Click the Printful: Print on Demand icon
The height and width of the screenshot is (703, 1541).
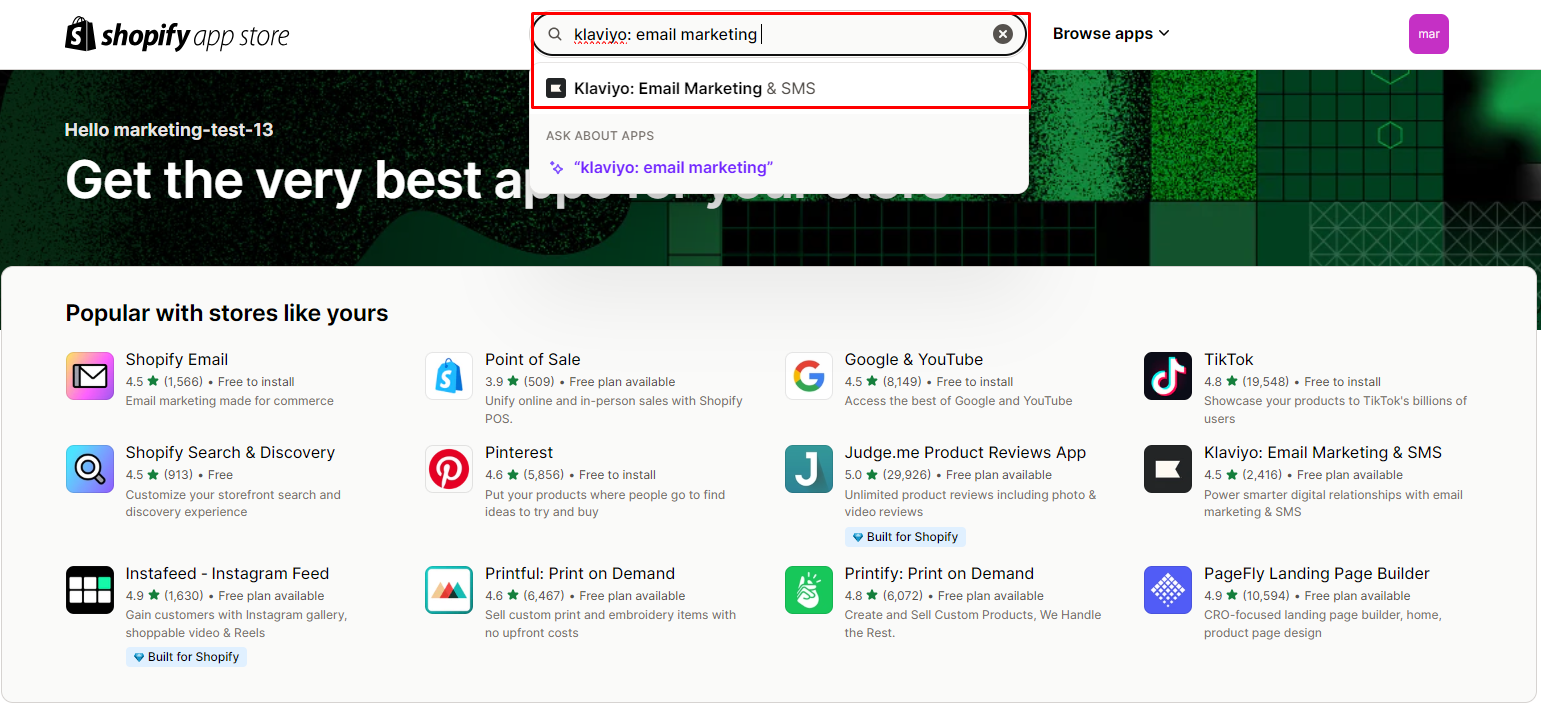click(448, 590)
